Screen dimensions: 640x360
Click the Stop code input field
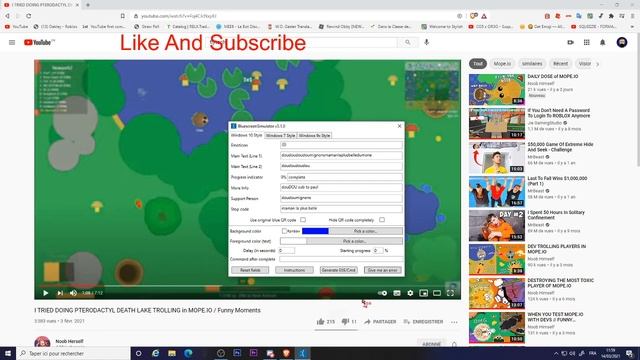tap(341, 209)
